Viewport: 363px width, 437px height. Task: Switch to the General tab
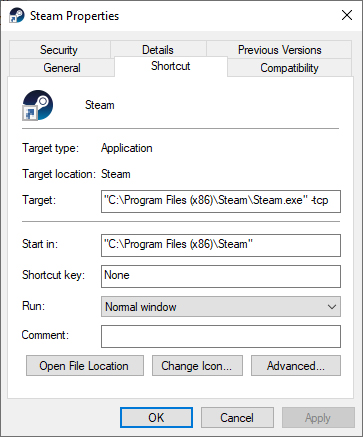coord(62,68)
